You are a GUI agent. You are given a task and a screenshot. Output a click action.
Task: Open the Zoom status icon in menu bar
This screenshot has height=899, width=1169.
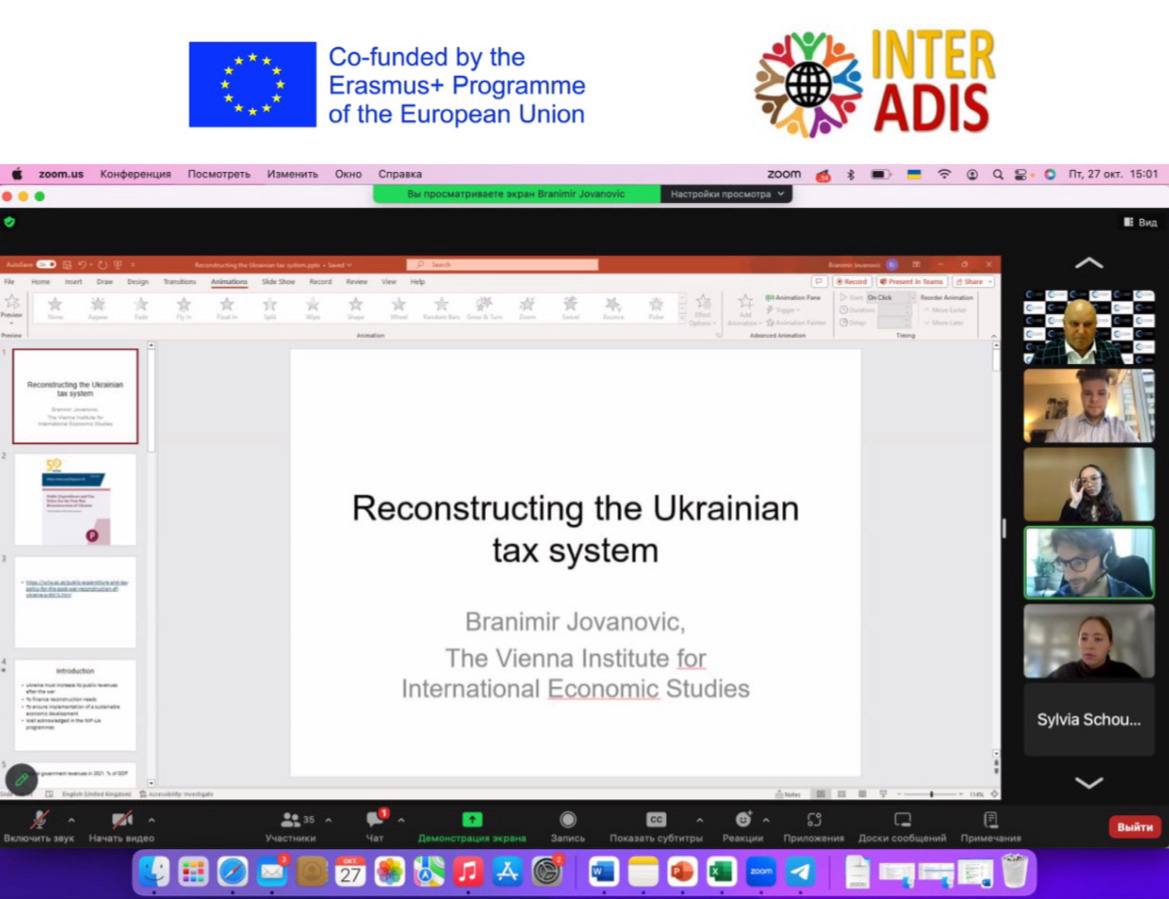pos(784,174)
